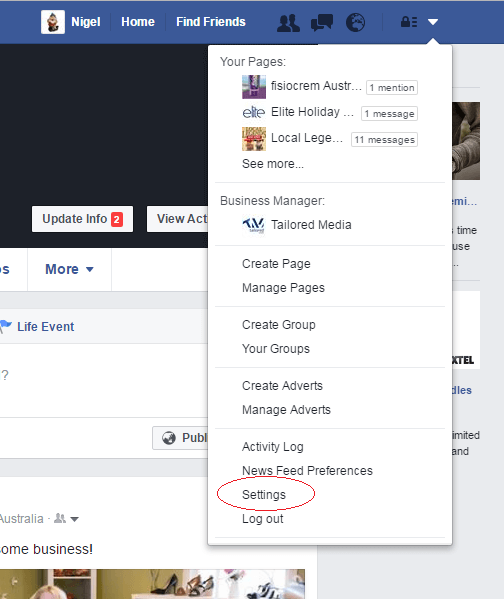Screen dimensions: 504x599
Task: Go to Home in top bar
Action: tap(138, 22)
